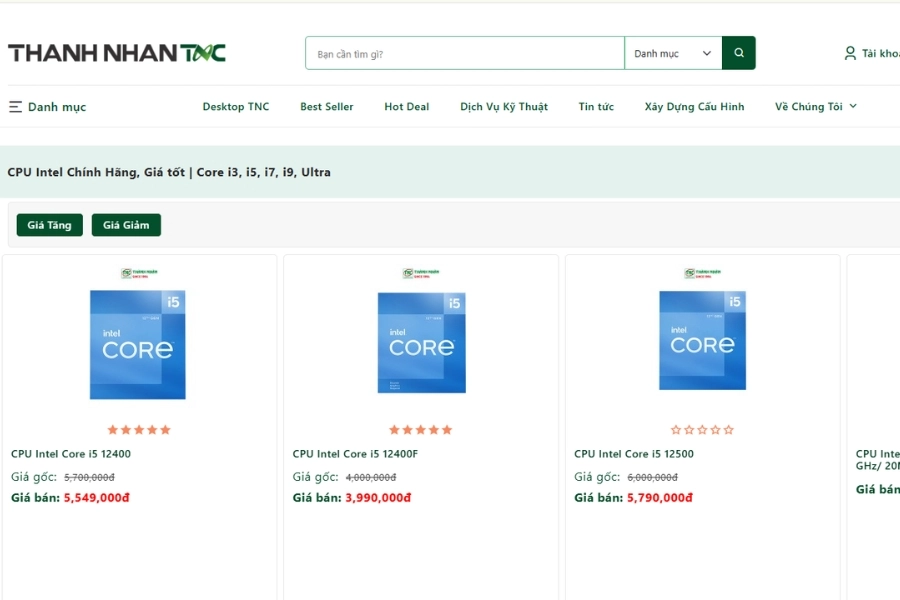Click the TNC badge above the i5 12400F image
This screenshot has width=900, height=600.
point(421,272)
